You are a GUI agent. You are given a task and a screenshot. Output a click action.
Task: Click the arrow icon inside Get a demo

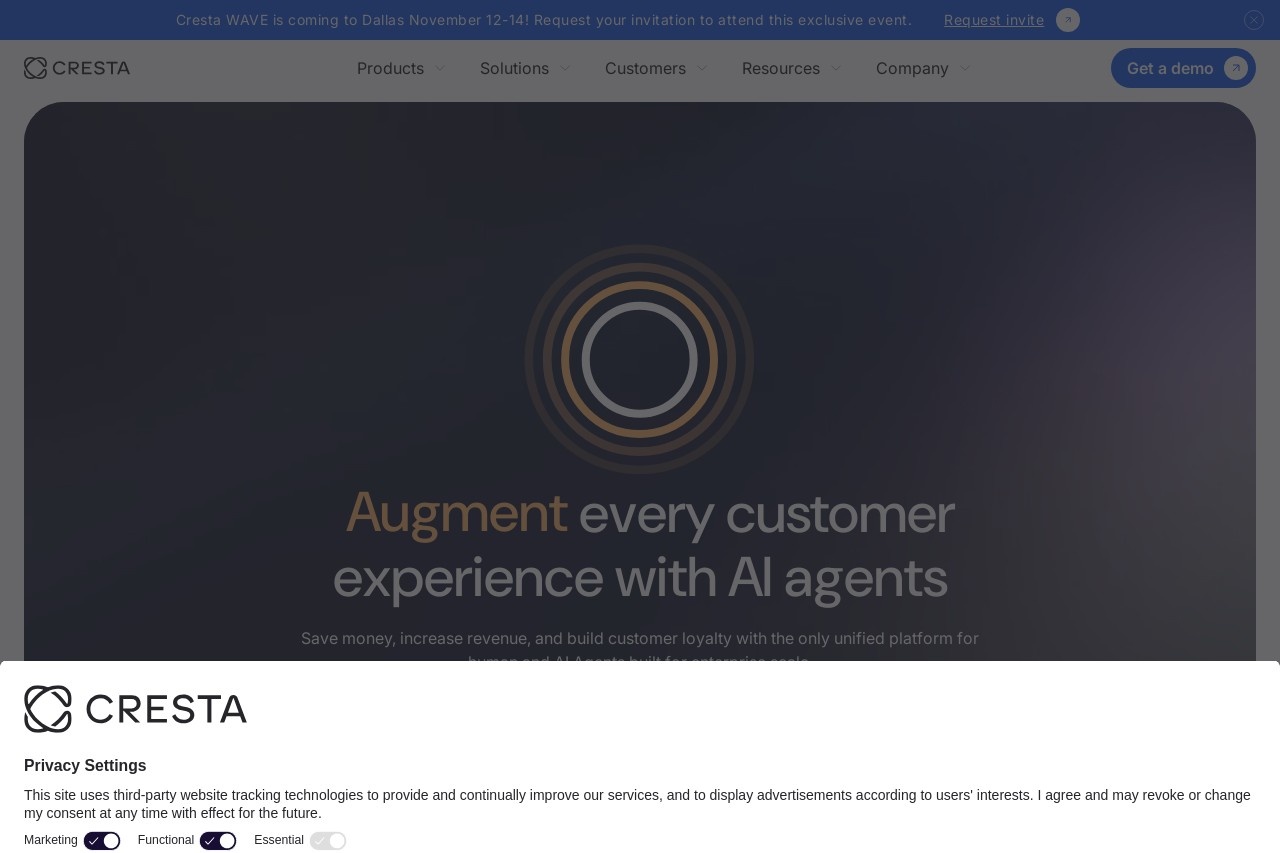tap(1236, 68)
